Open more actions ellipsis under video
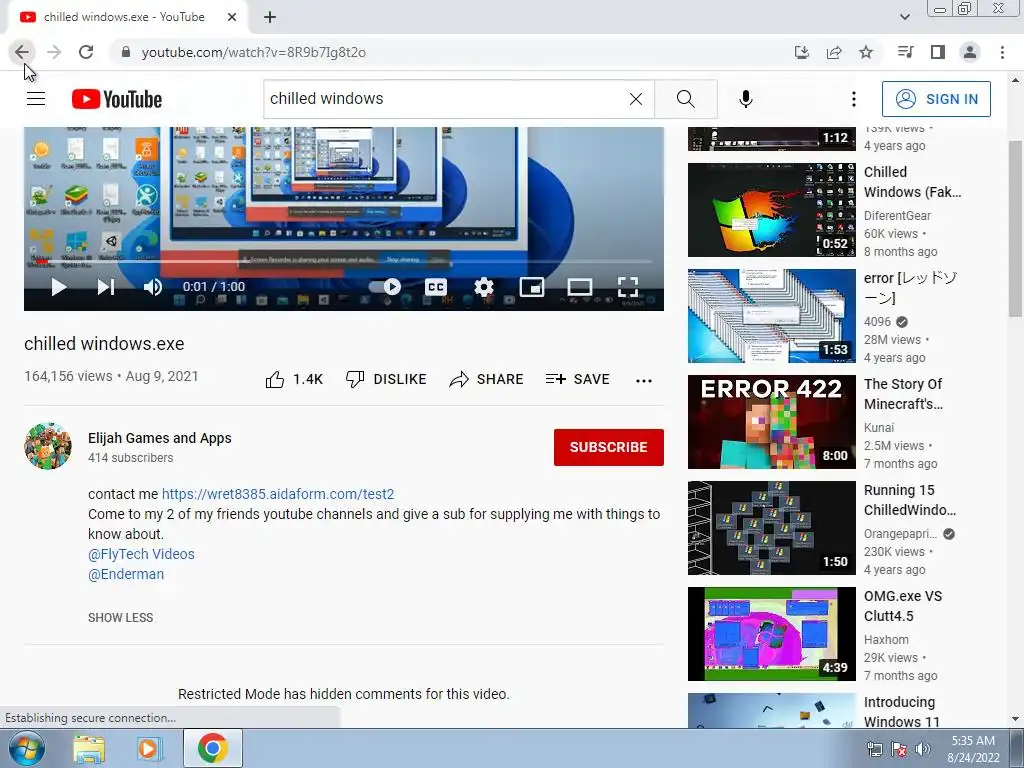 644,380
